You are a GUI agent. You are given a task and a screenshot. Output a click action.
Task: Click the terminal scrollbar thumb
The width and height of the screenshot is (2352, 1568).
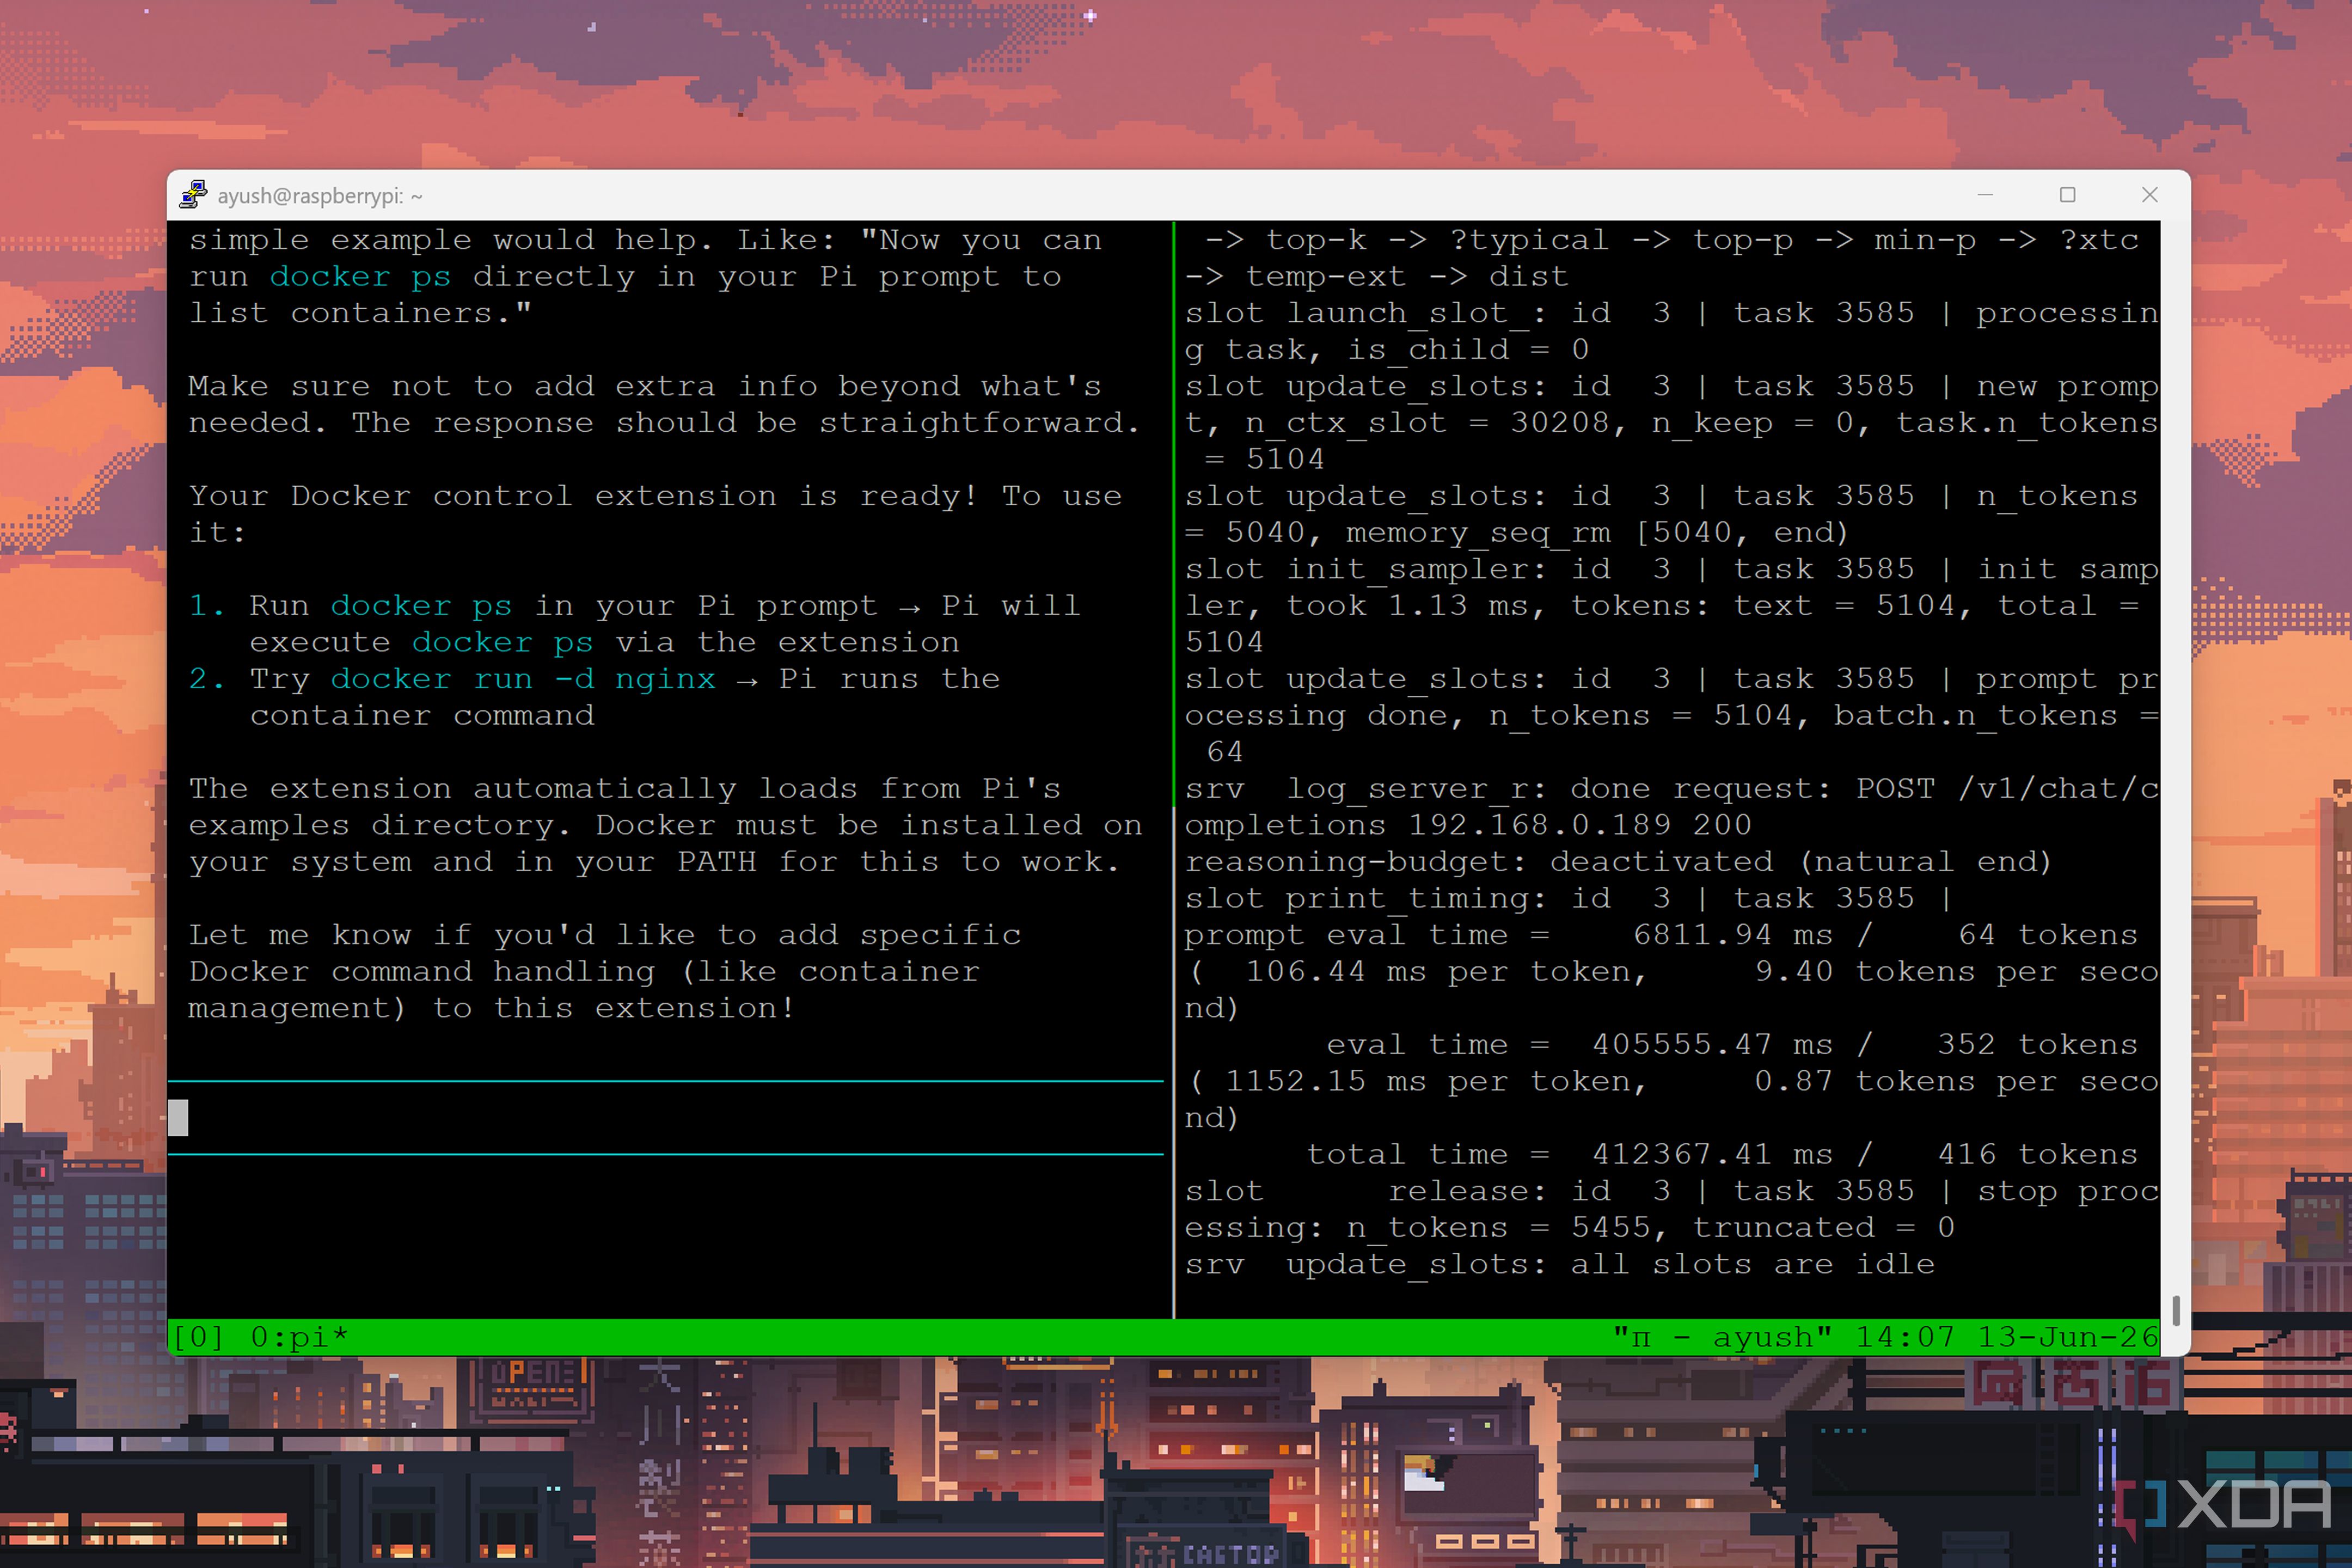(x=2176, y=1310)
